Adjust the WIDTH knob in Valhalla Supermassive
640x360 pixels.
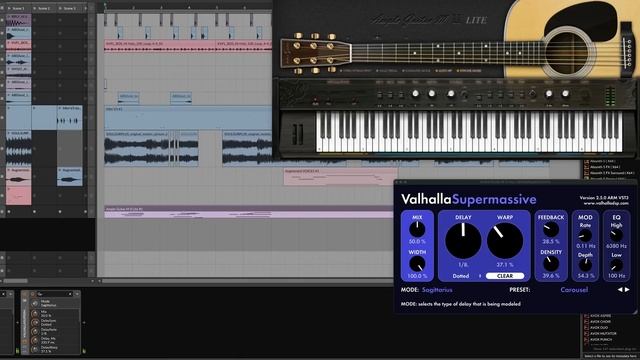[417, 264]
